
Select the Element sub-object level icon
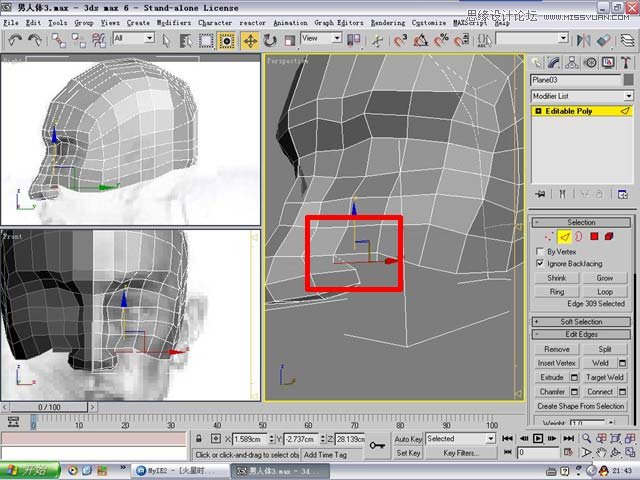click(609, 236)
